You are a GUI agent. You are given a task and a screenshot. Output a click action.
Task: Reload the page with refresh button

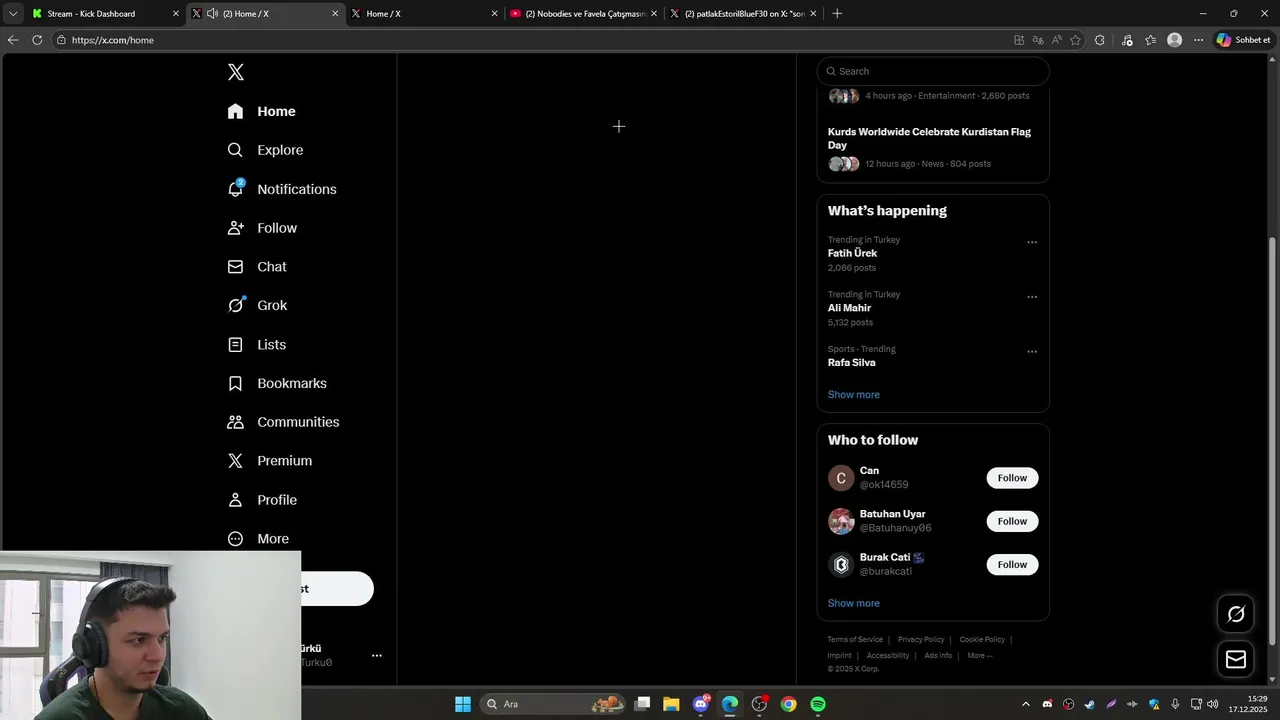37,40
